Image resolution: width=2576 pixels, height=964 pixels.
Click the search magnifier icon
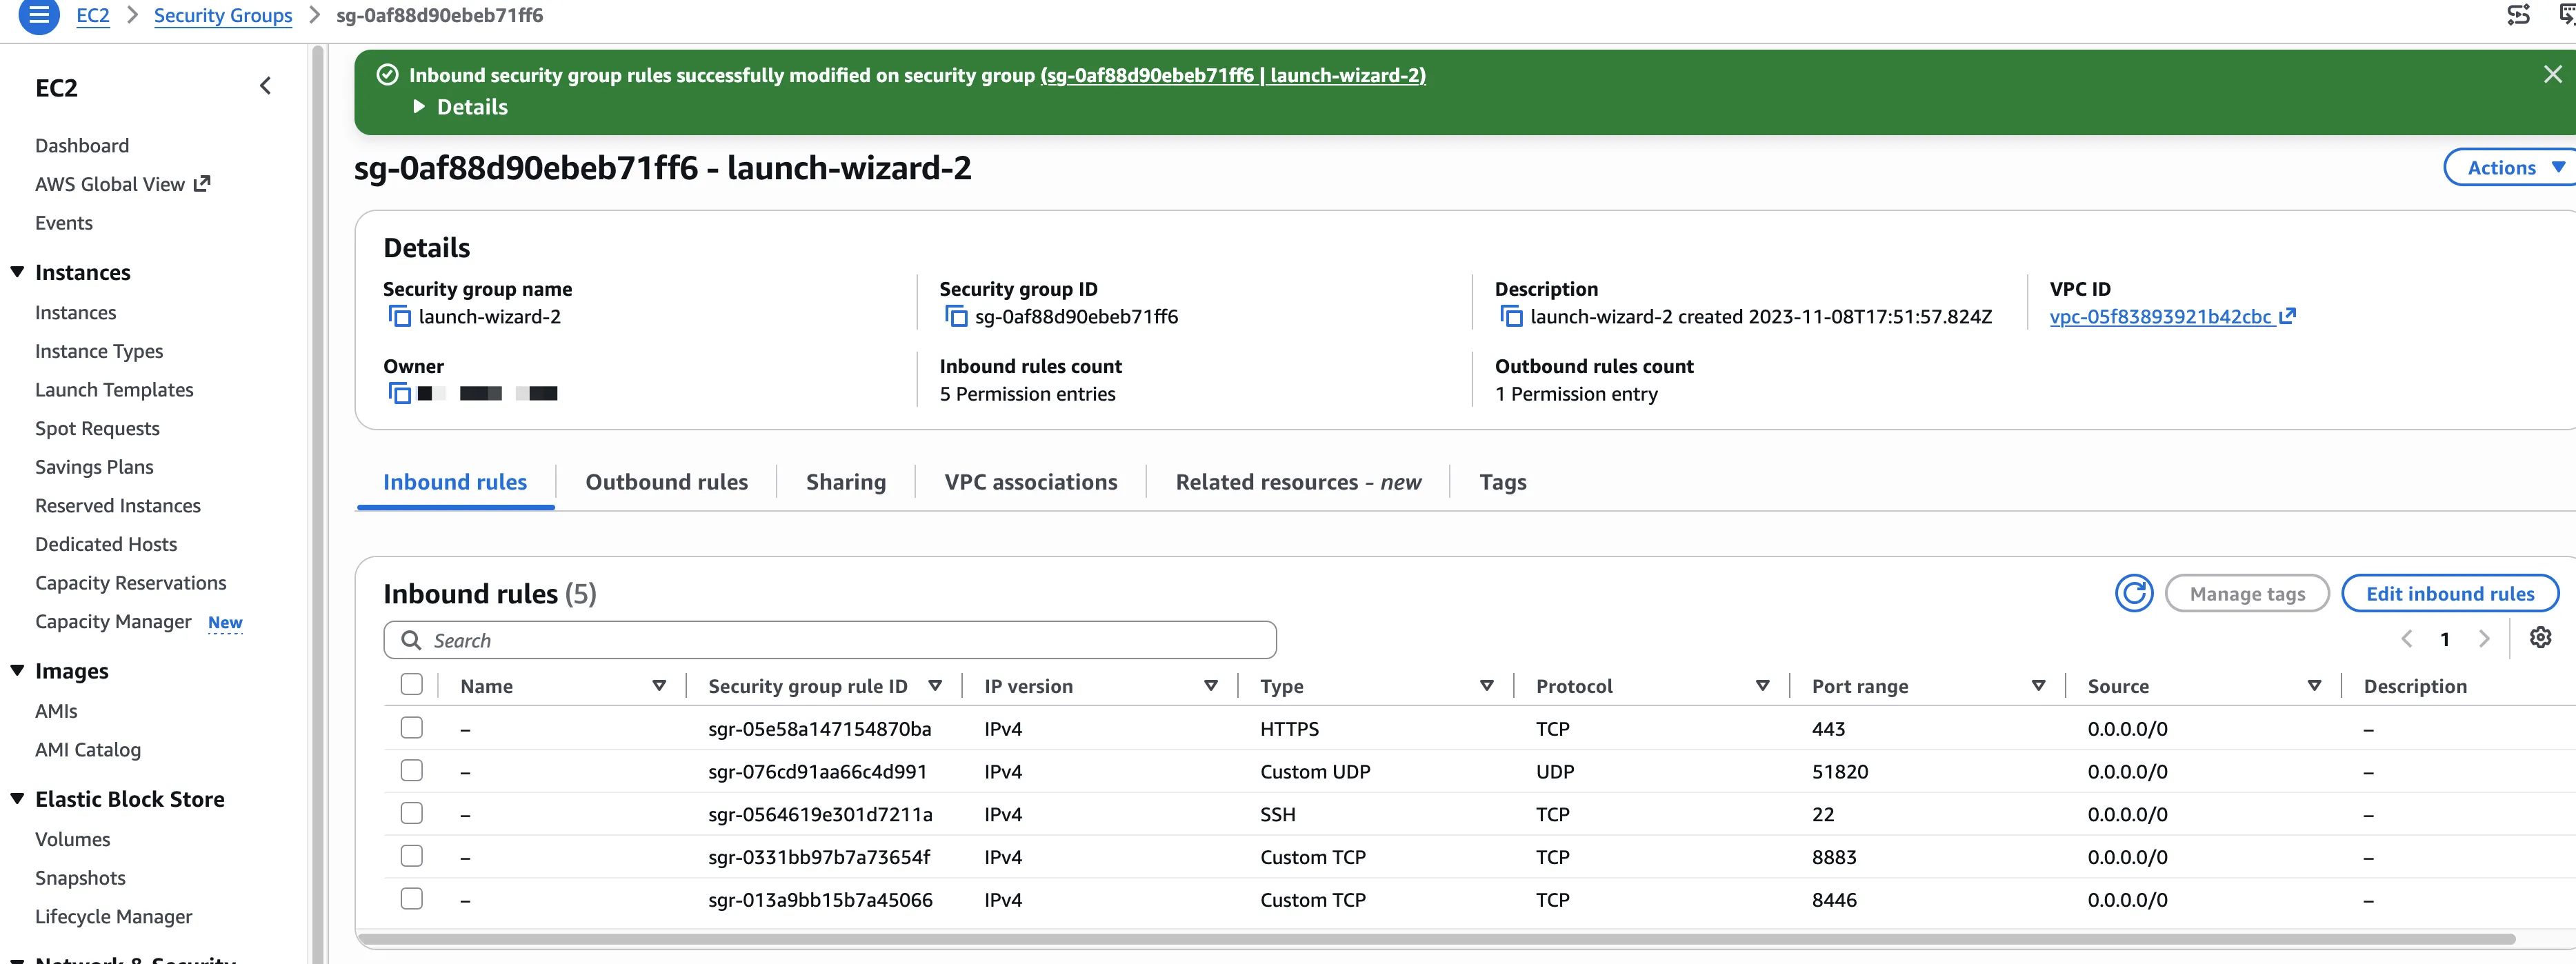click(x=410, y=640)
